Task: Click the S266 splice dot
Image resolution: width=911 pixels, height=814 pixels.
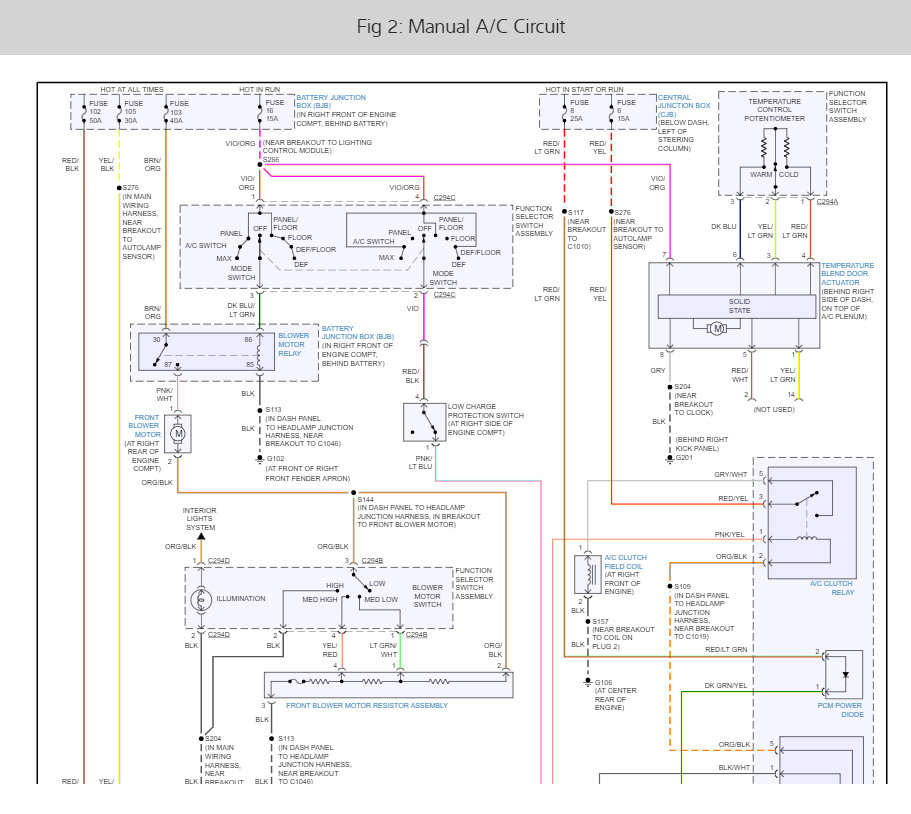Action: (260, 165)
